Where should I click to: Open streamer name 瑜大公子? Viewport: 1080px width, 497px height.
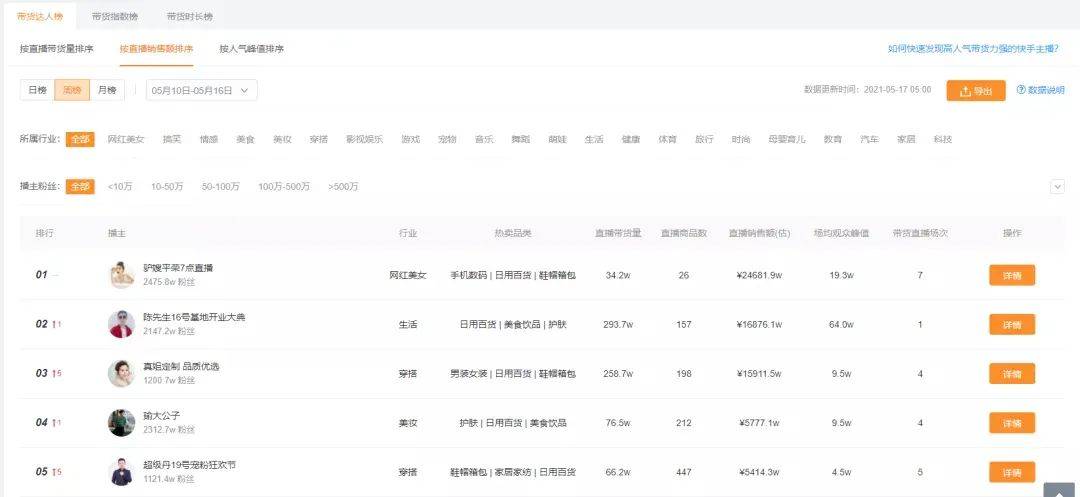click(162, 416)
